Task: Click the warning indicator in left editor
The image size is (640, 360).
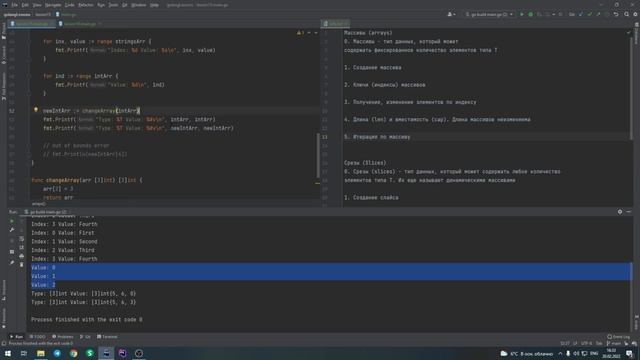Action: [x=300, y=33]
